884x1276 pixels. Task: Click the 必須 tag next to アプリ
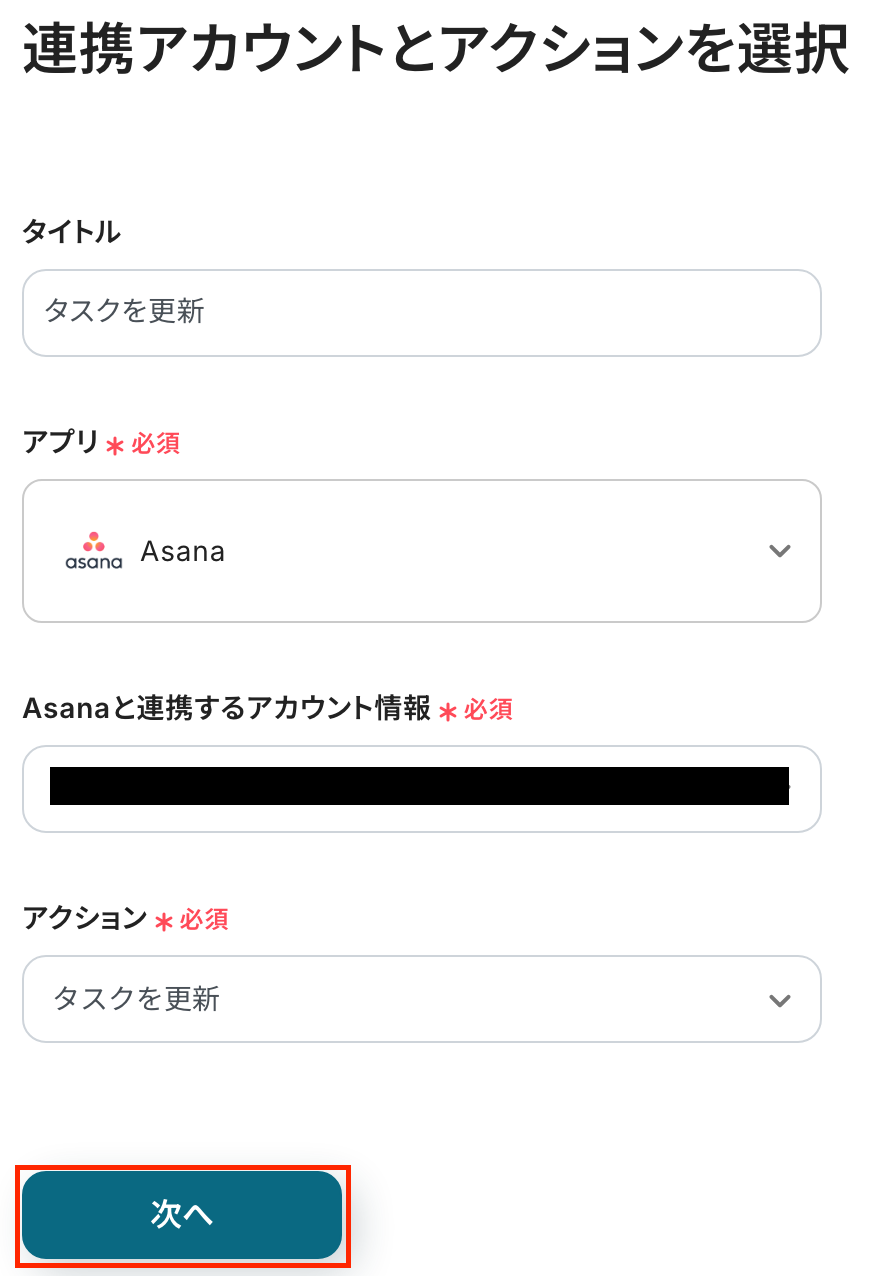pos(156,444)
